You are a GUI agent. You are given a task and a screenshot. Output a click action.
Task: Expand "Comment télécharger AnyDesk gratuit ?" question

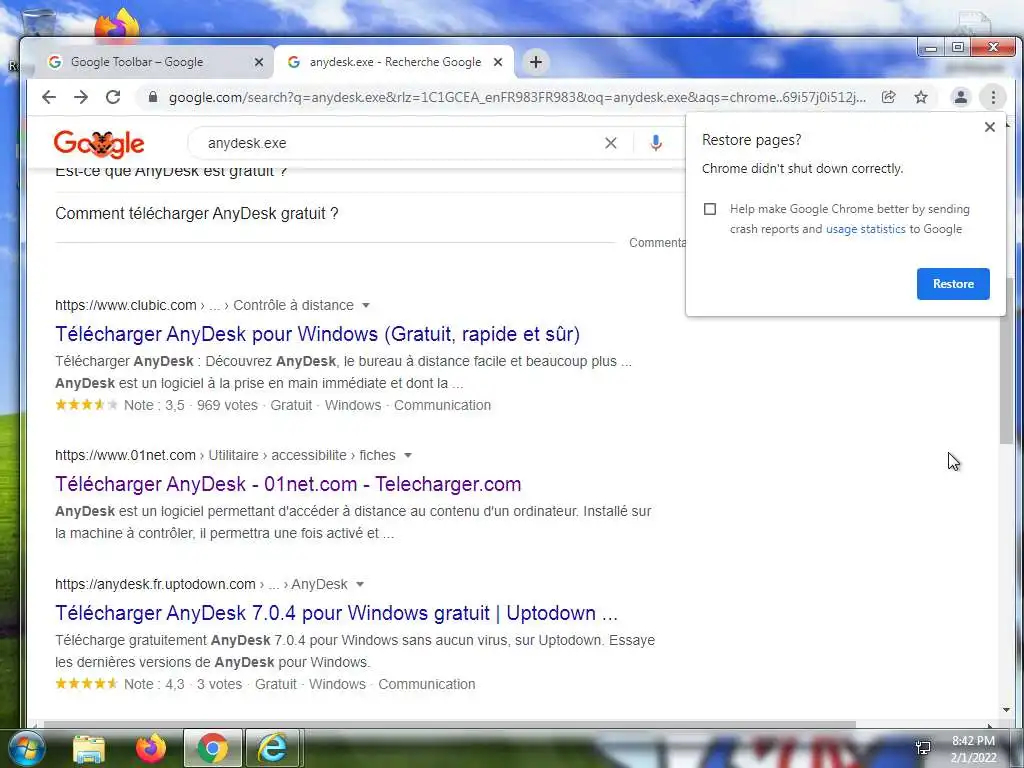197,214
